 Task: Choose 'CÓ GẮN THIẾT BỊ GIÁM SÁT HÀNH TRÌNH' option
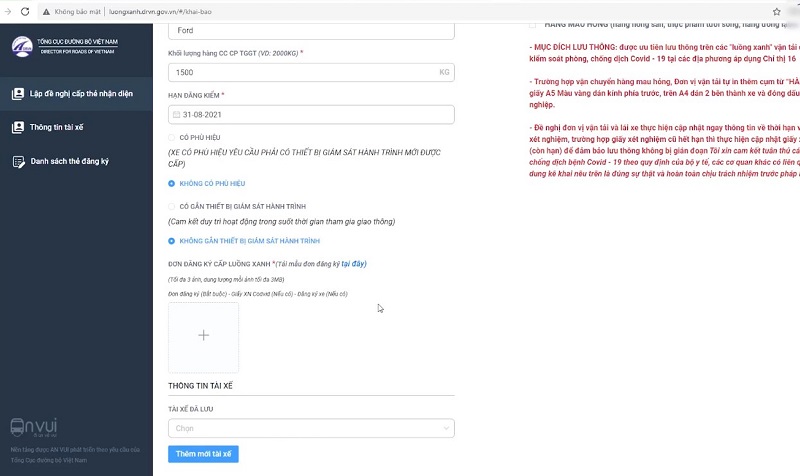click(x=172, y=205)
